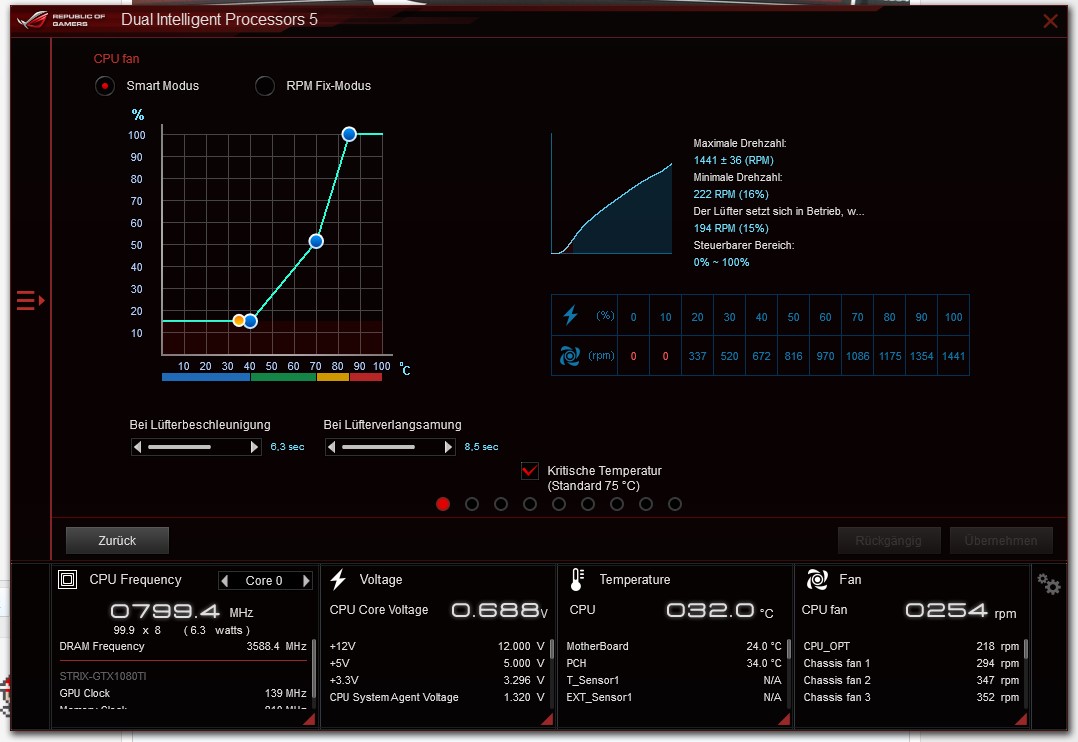The height and width of the screenshot is (742, 1078).
Task: Click the 1441 rpm table cell
Action: pos(953,356)
